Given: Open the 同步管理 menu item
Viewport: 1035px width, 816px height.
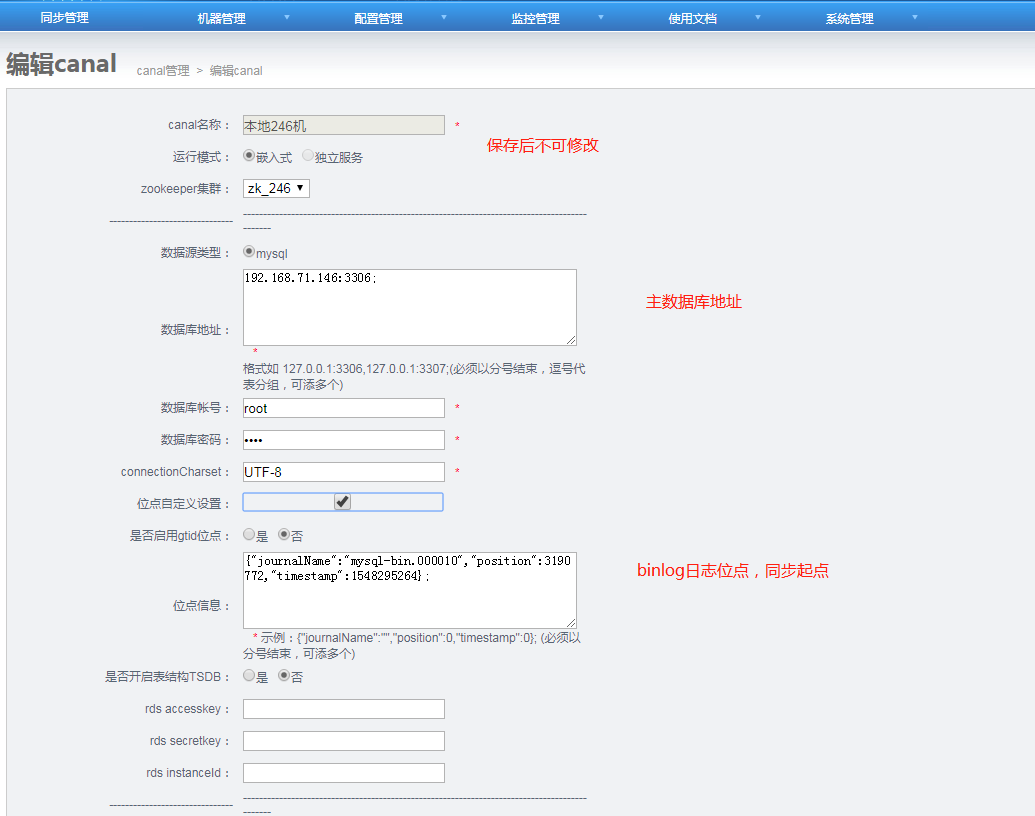Looking at the screenshot, I should point(64,18).
